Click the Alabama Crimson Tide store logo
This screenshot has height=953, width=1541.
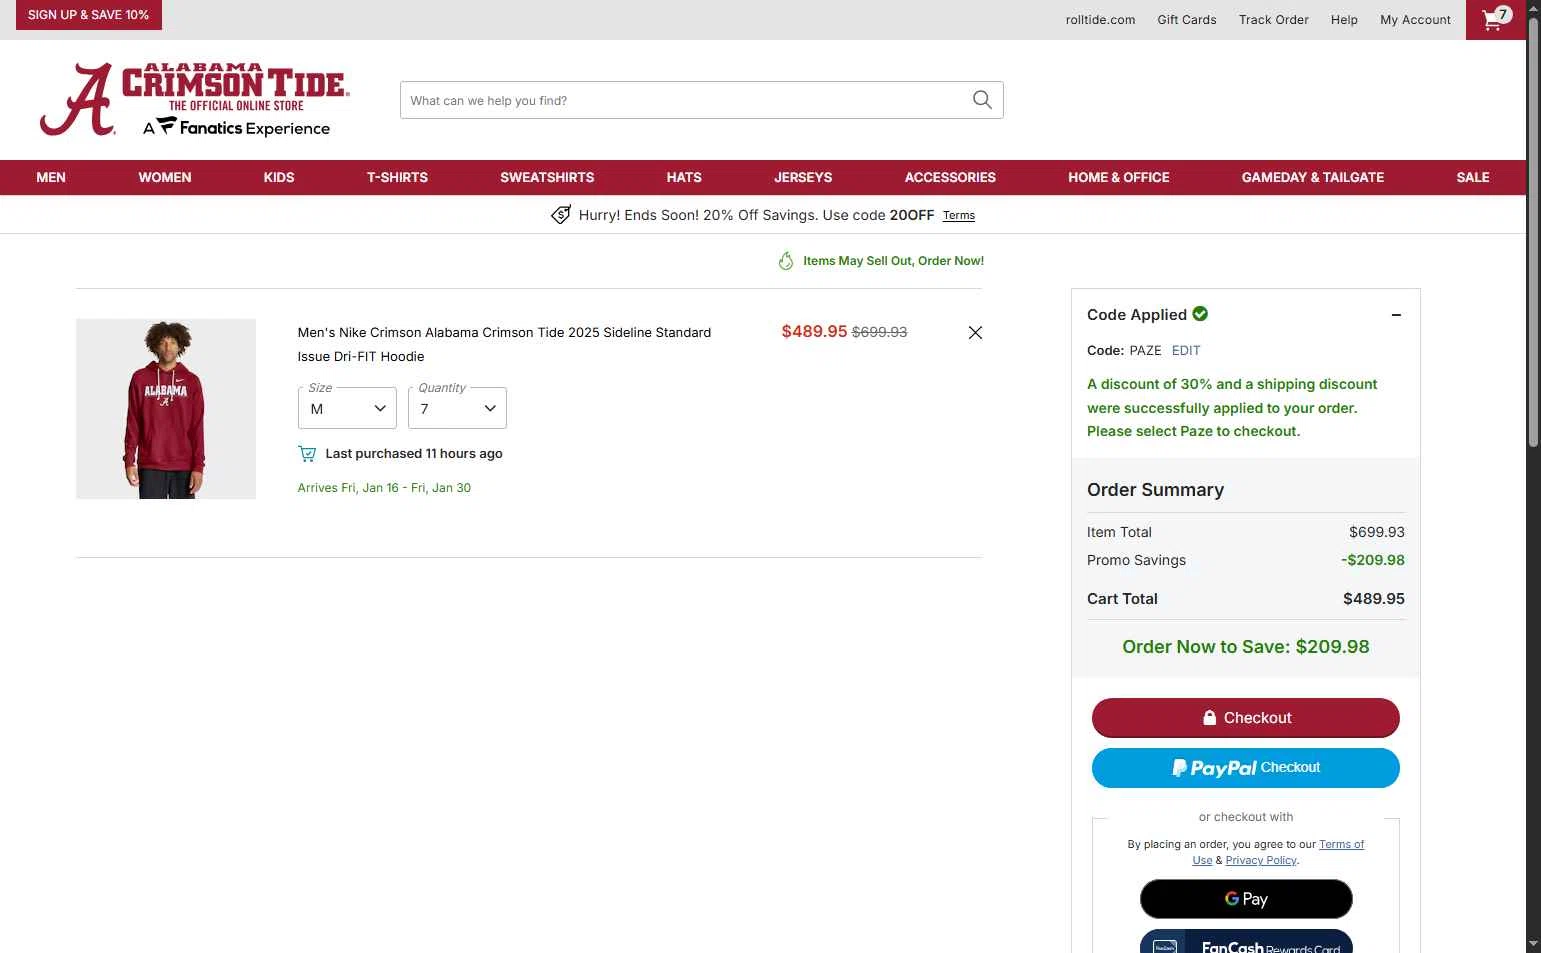[x=194, y=99]
